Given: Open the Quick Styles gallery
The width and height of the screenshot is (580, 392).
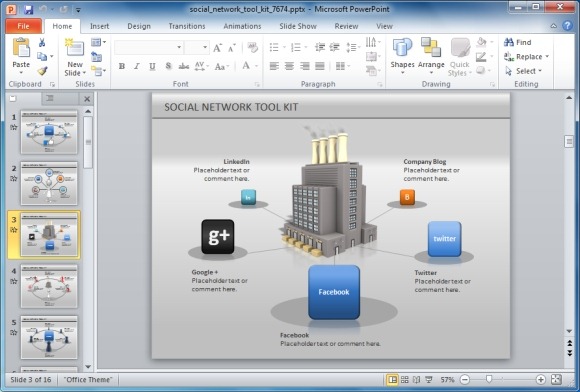Looking at the screenshot, I should pyautogui.click(x=460, y=57).
